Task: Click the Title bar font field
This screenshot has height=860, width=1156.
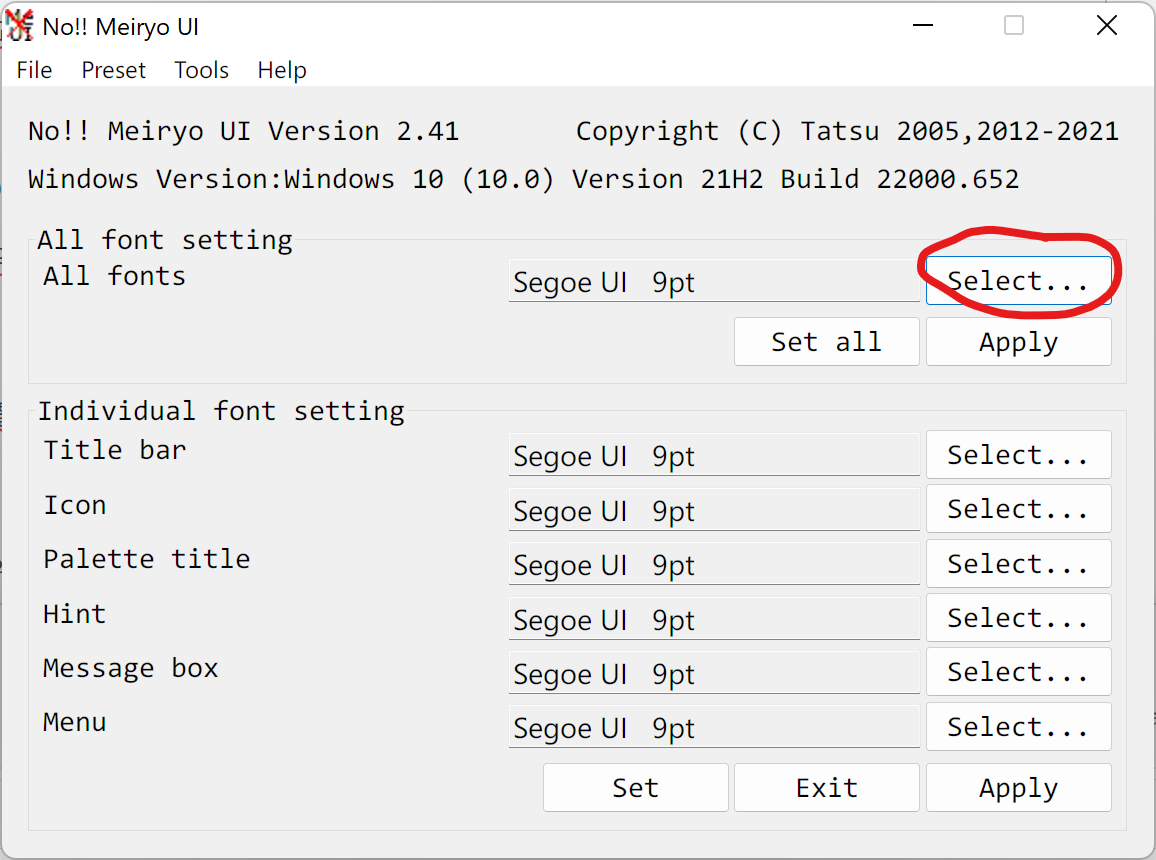Action: (714, 455)
